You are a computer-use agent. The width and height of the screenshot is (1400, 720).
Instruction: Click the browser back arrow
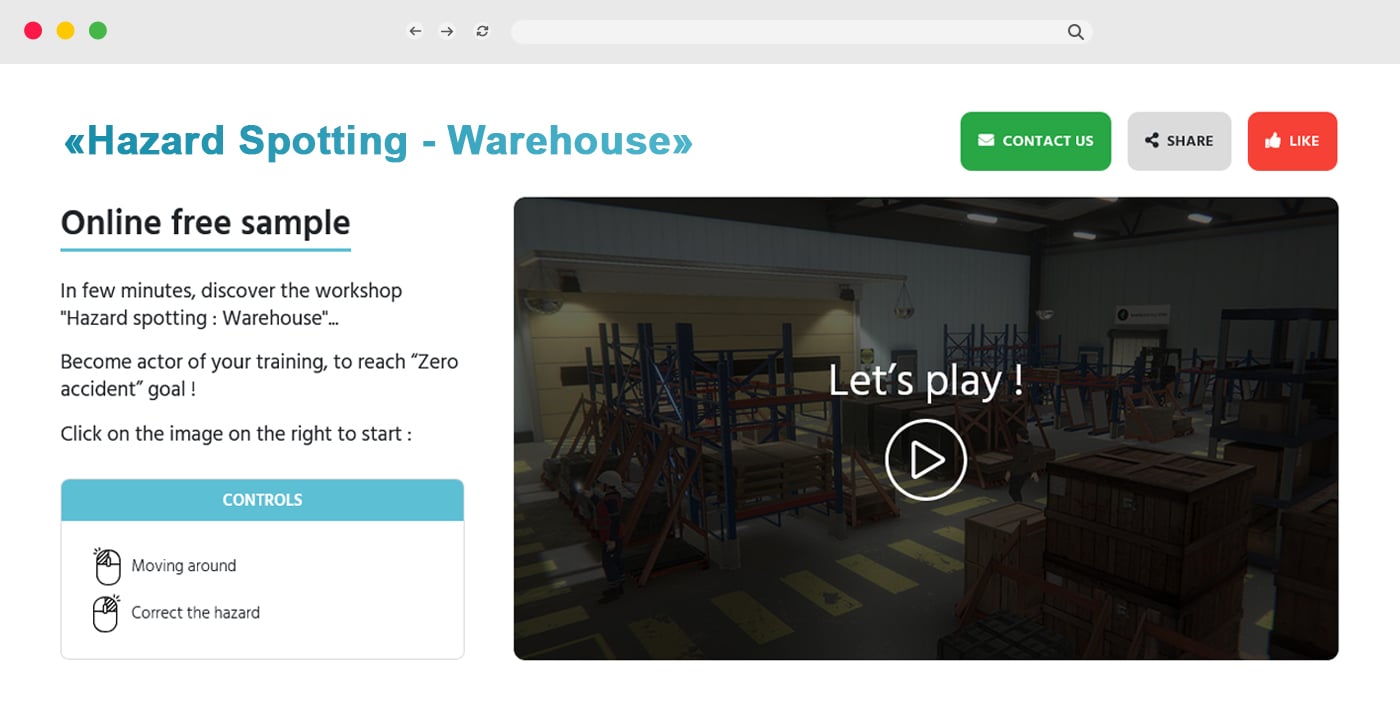tap(415, 30)
